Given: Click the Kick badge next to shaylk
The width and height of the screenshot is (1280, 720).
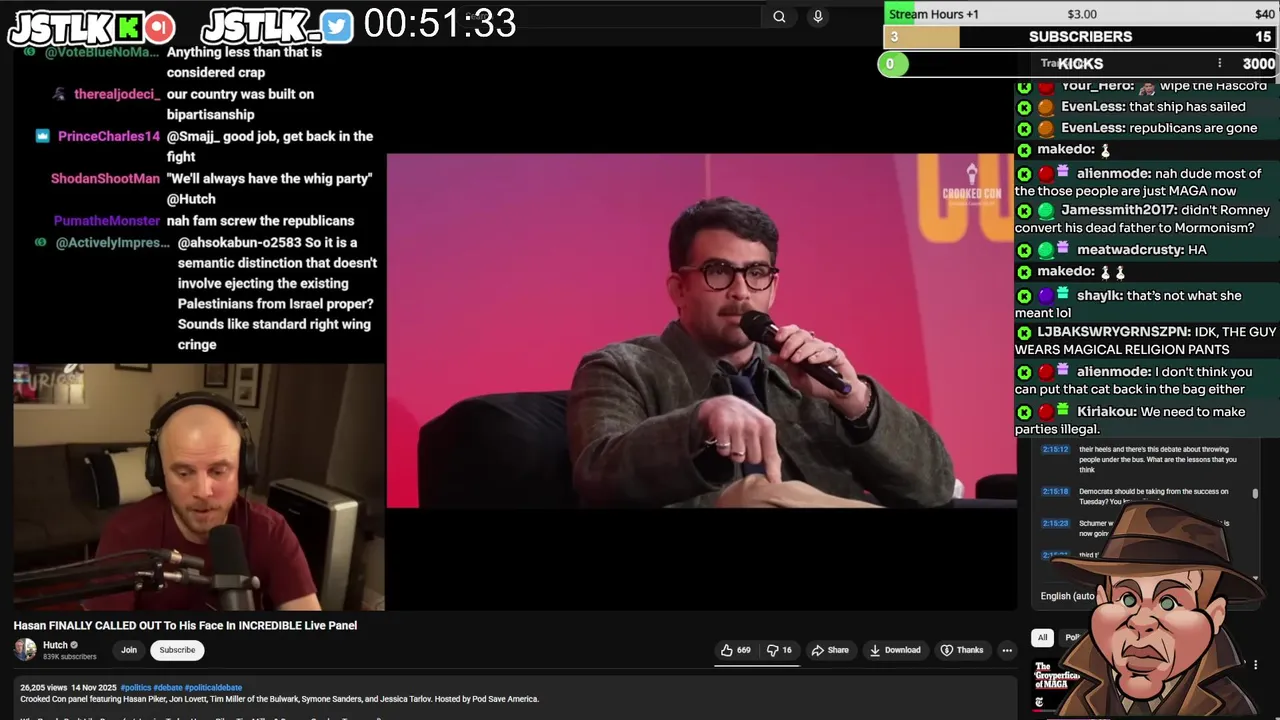Looking at the screenshot, I should (x=1024, y=296).
